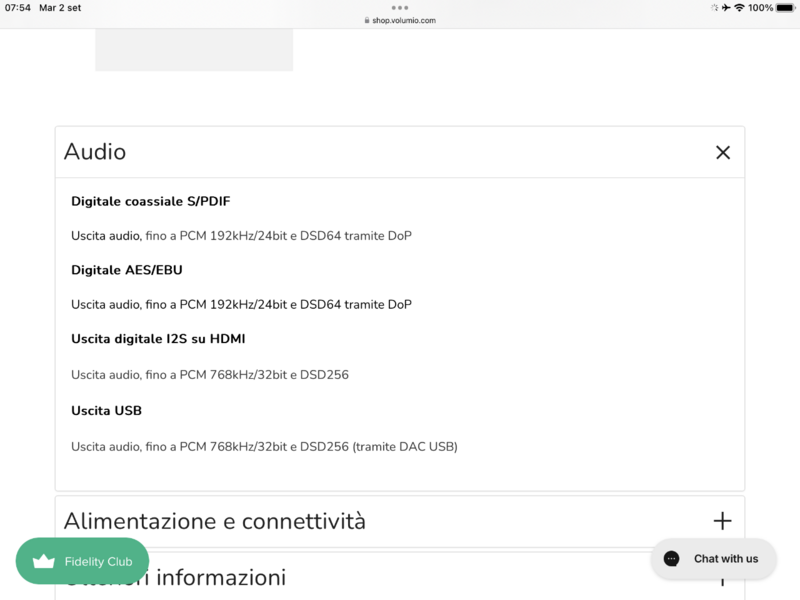Click the chat bubble icon
The width and height of the screenshot is (800, 600).
[x=673, y=559]
